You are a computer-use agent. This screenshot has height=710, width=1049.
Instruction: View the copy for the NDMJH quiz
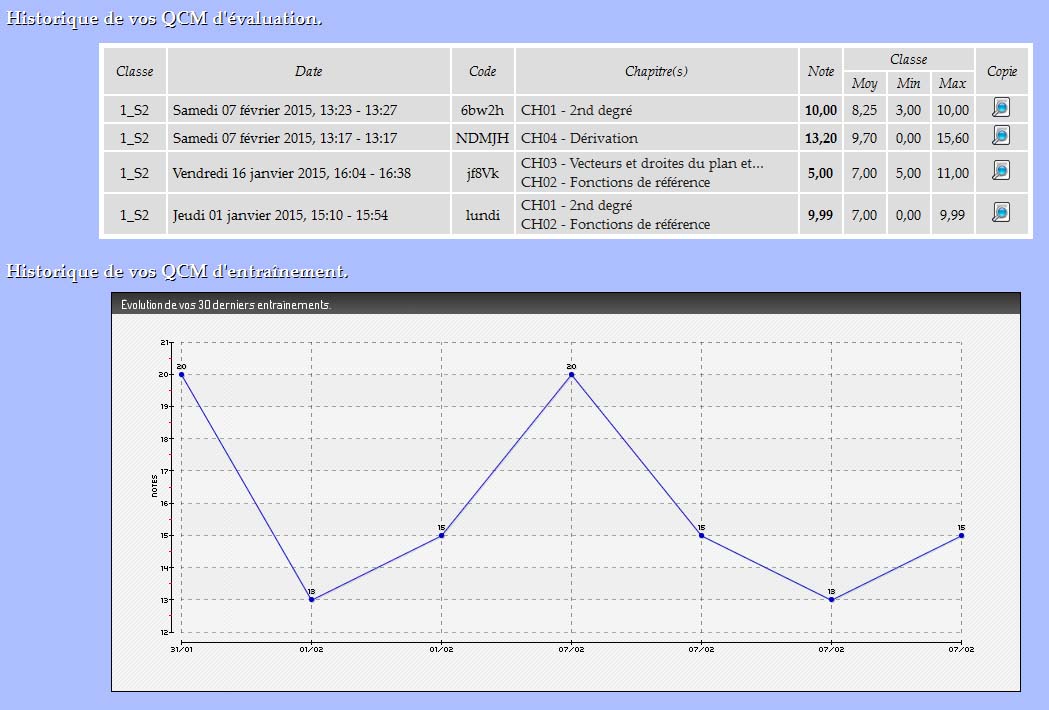(1000, 136)
